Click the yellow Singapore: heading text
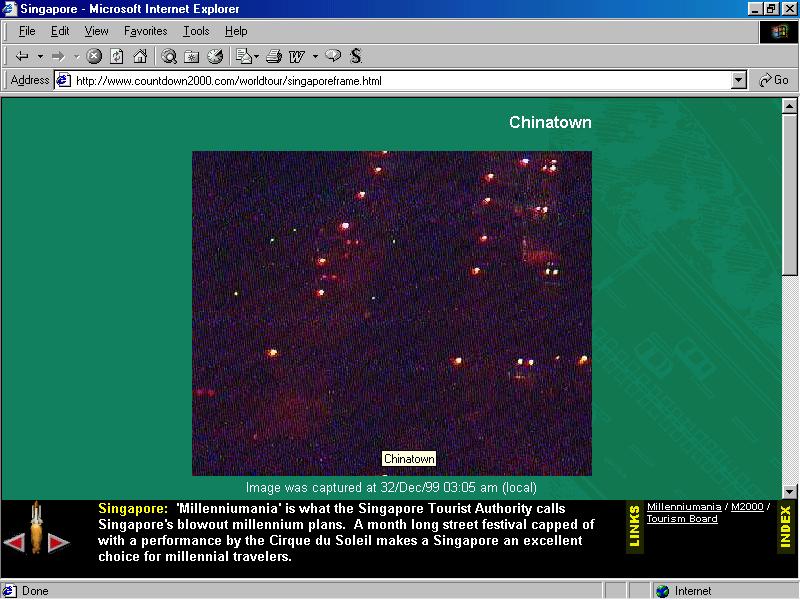Image resolution: width=800 pixels, height=600 pixels. tap(133, 509)
